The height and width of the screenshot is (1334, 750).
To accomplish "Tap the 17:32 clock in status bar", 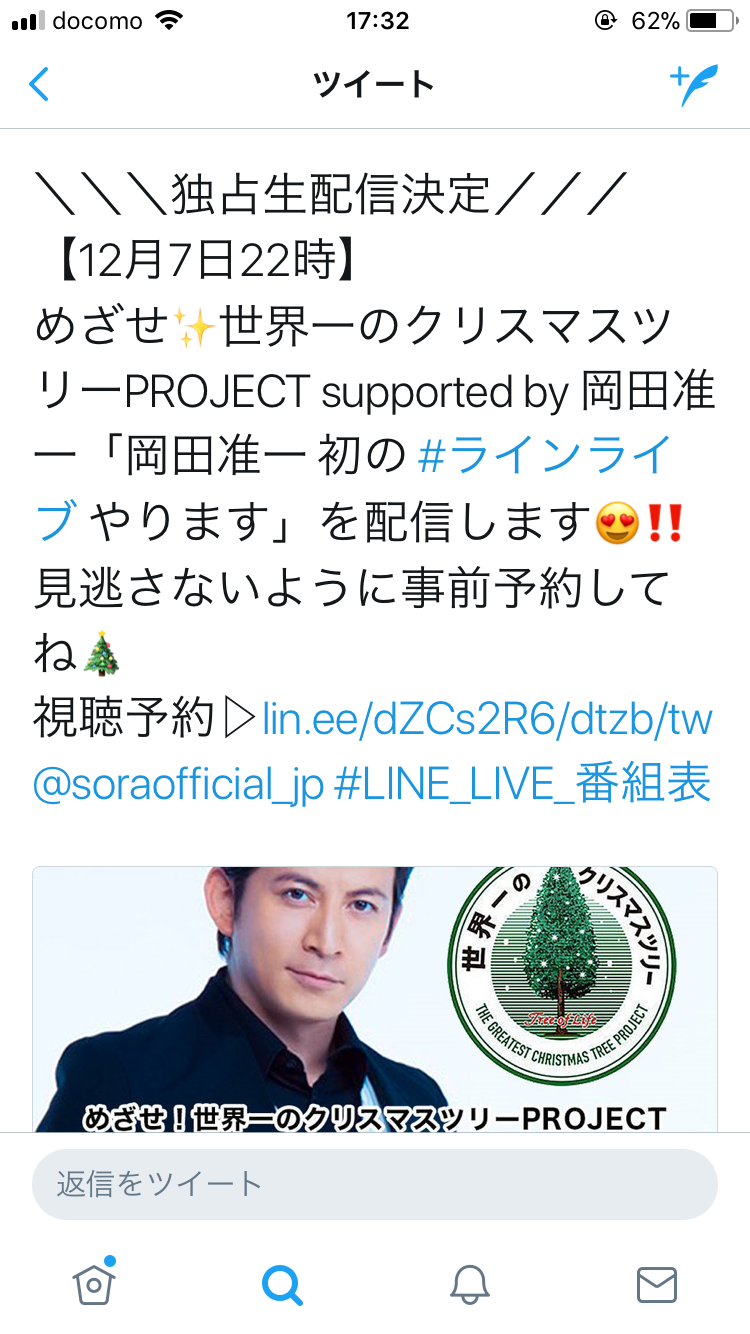I will [375, 21].
